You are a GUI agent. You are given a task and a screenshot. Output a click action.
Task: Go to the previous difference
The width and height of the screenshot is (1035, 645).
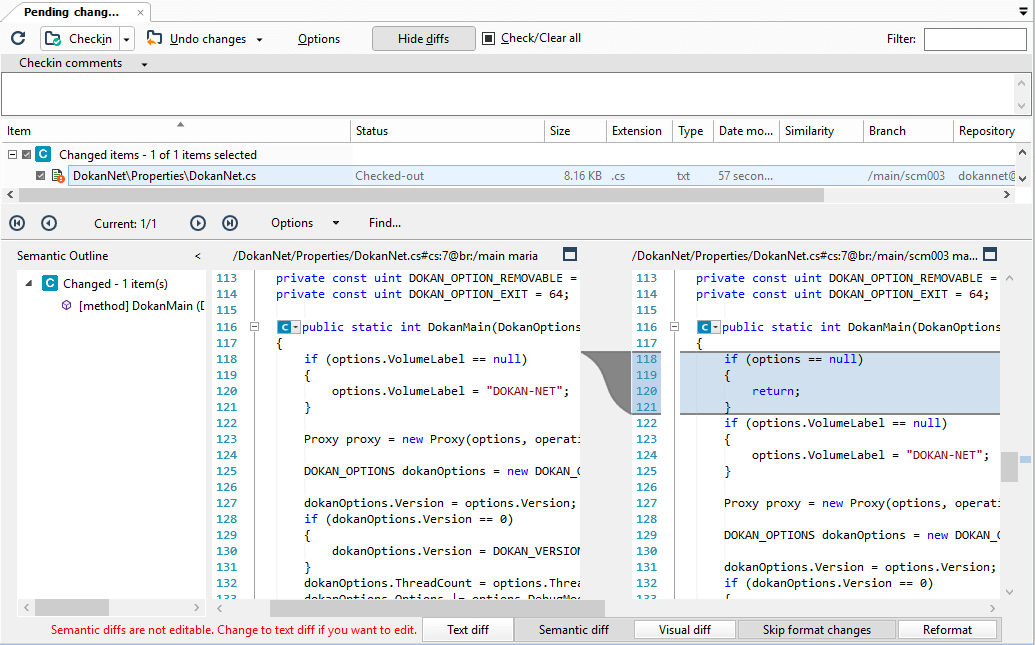[49, 223]
